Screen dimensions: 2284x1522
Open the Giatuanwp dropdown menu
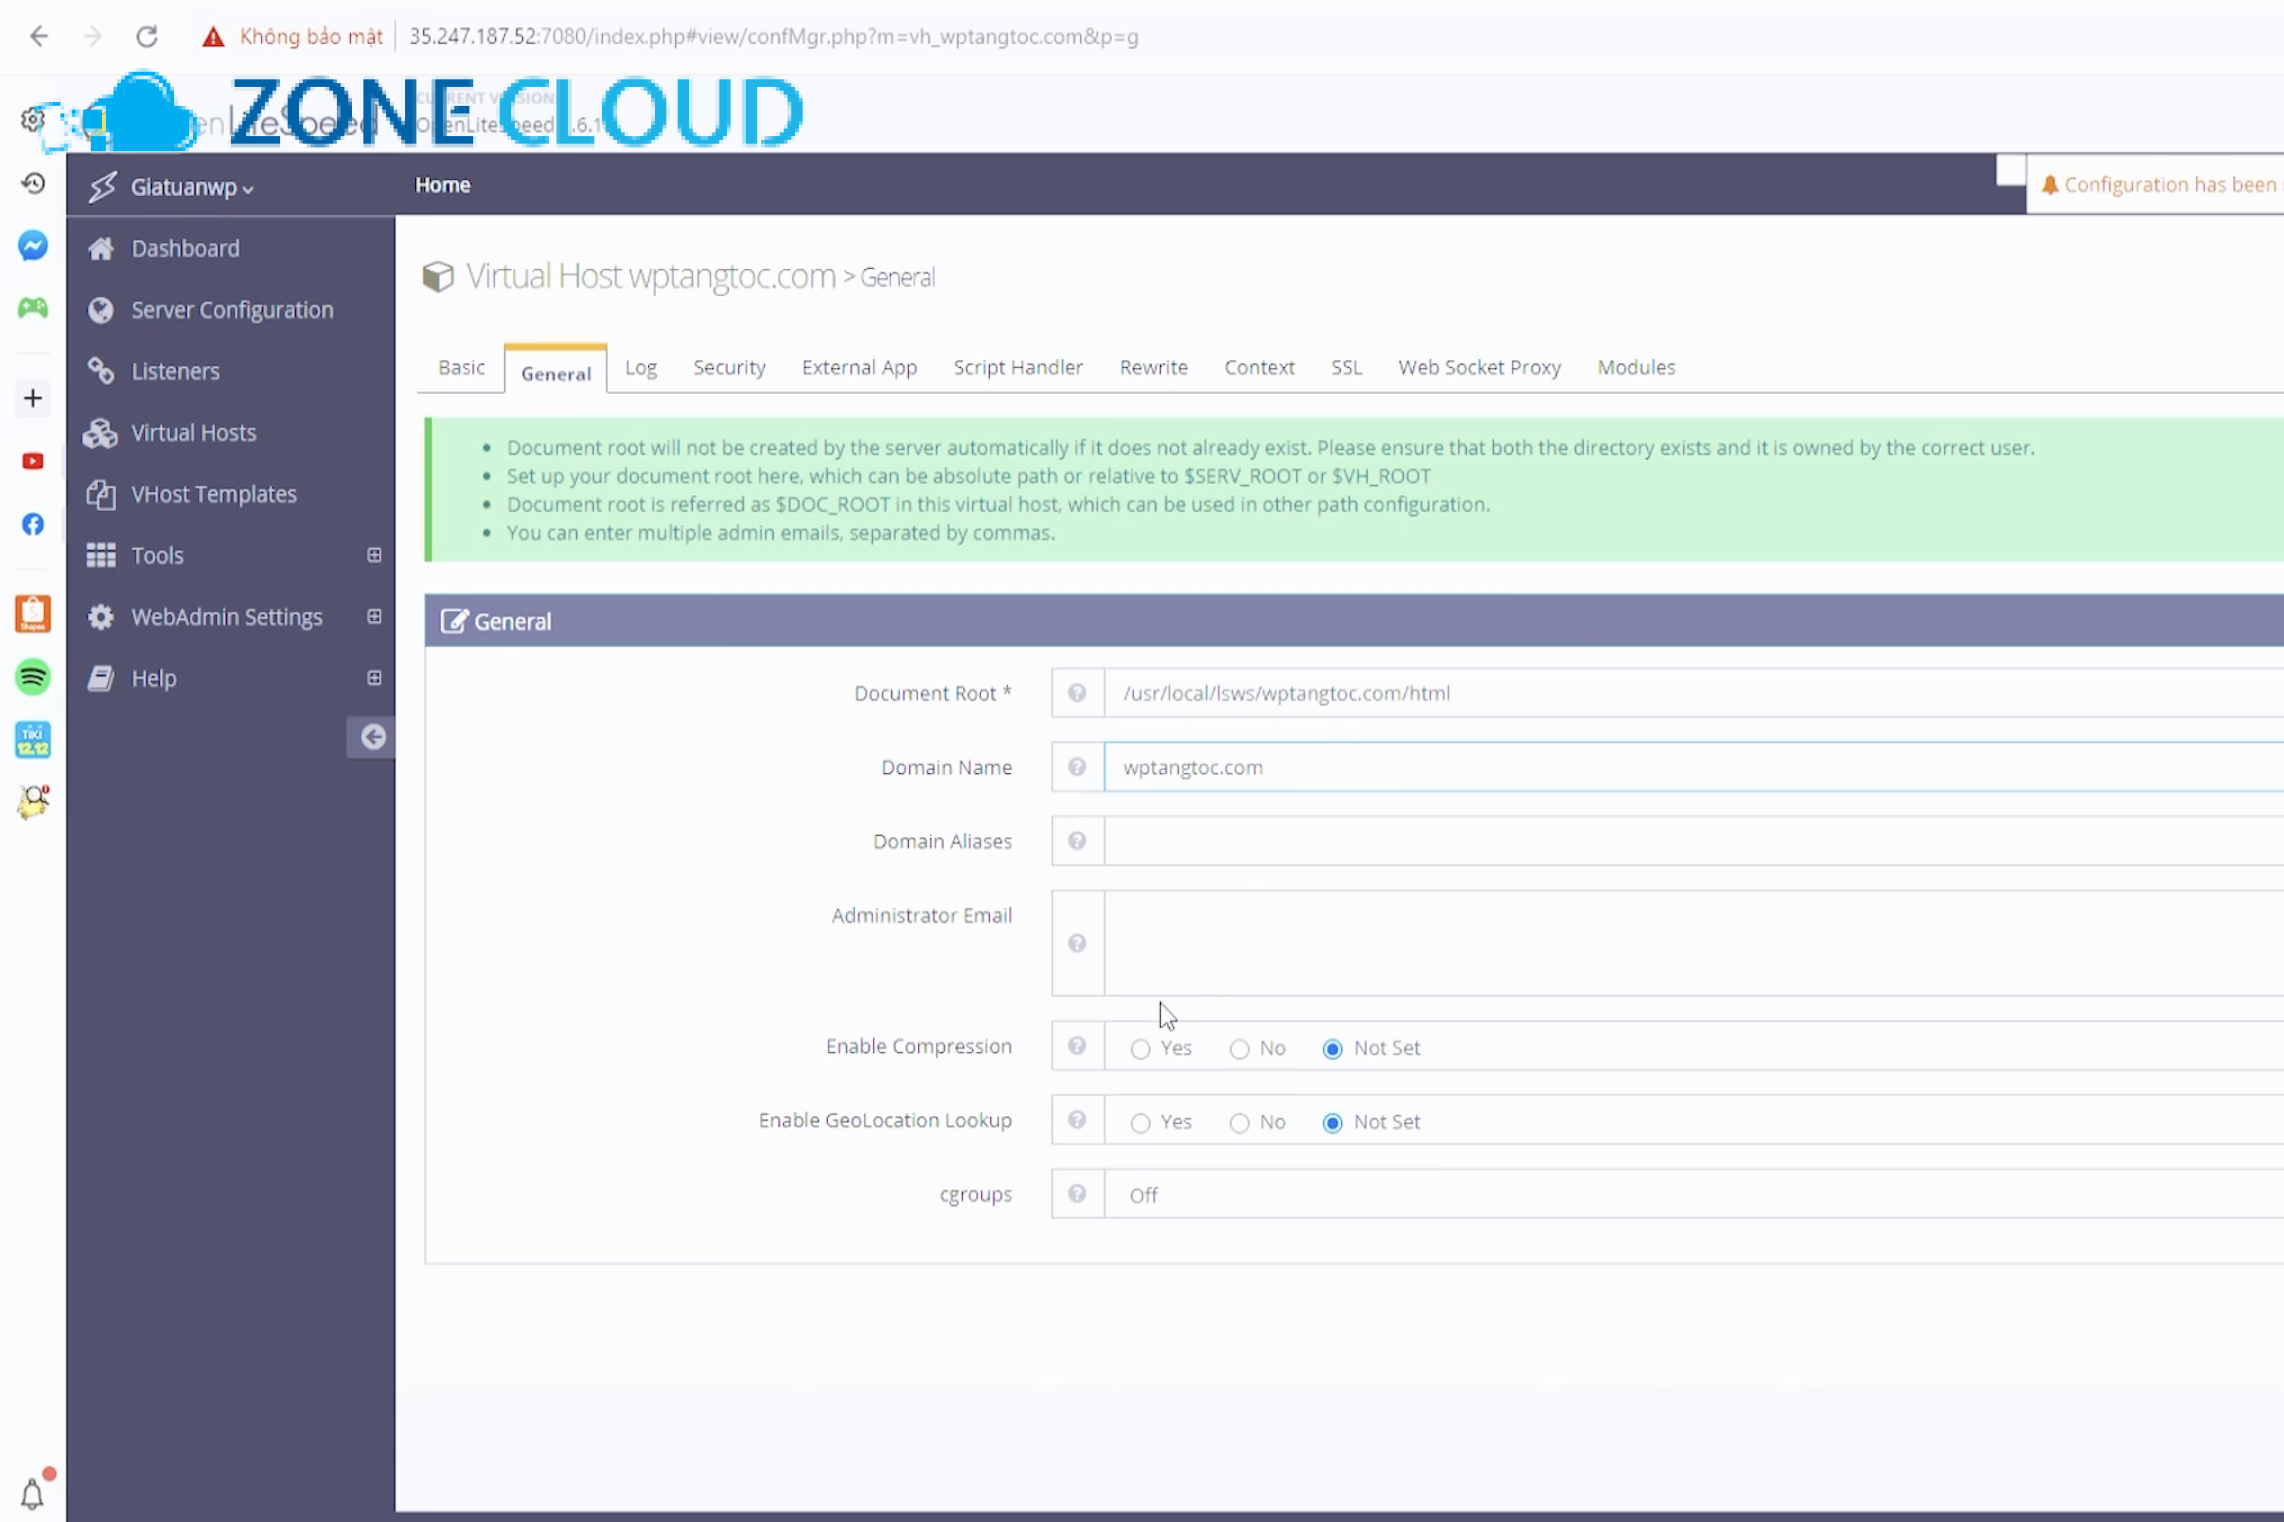(x=192, y=187)
